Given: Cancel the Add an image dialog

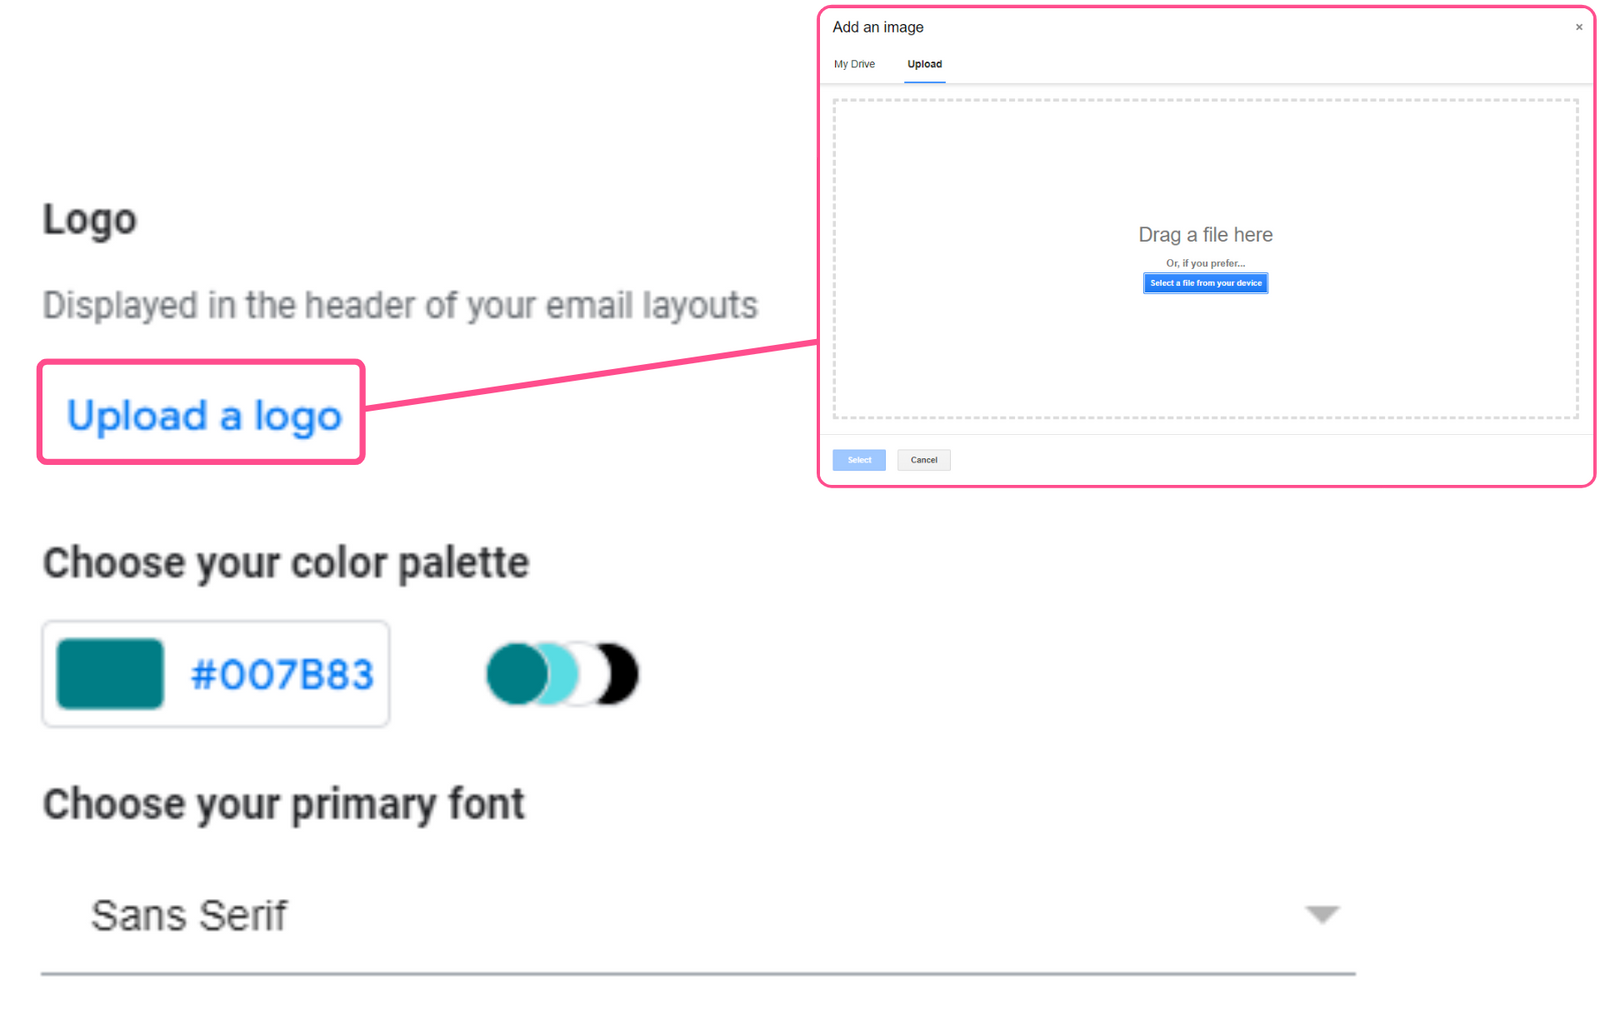Looking at the screenshot, I should click(923, 460).
